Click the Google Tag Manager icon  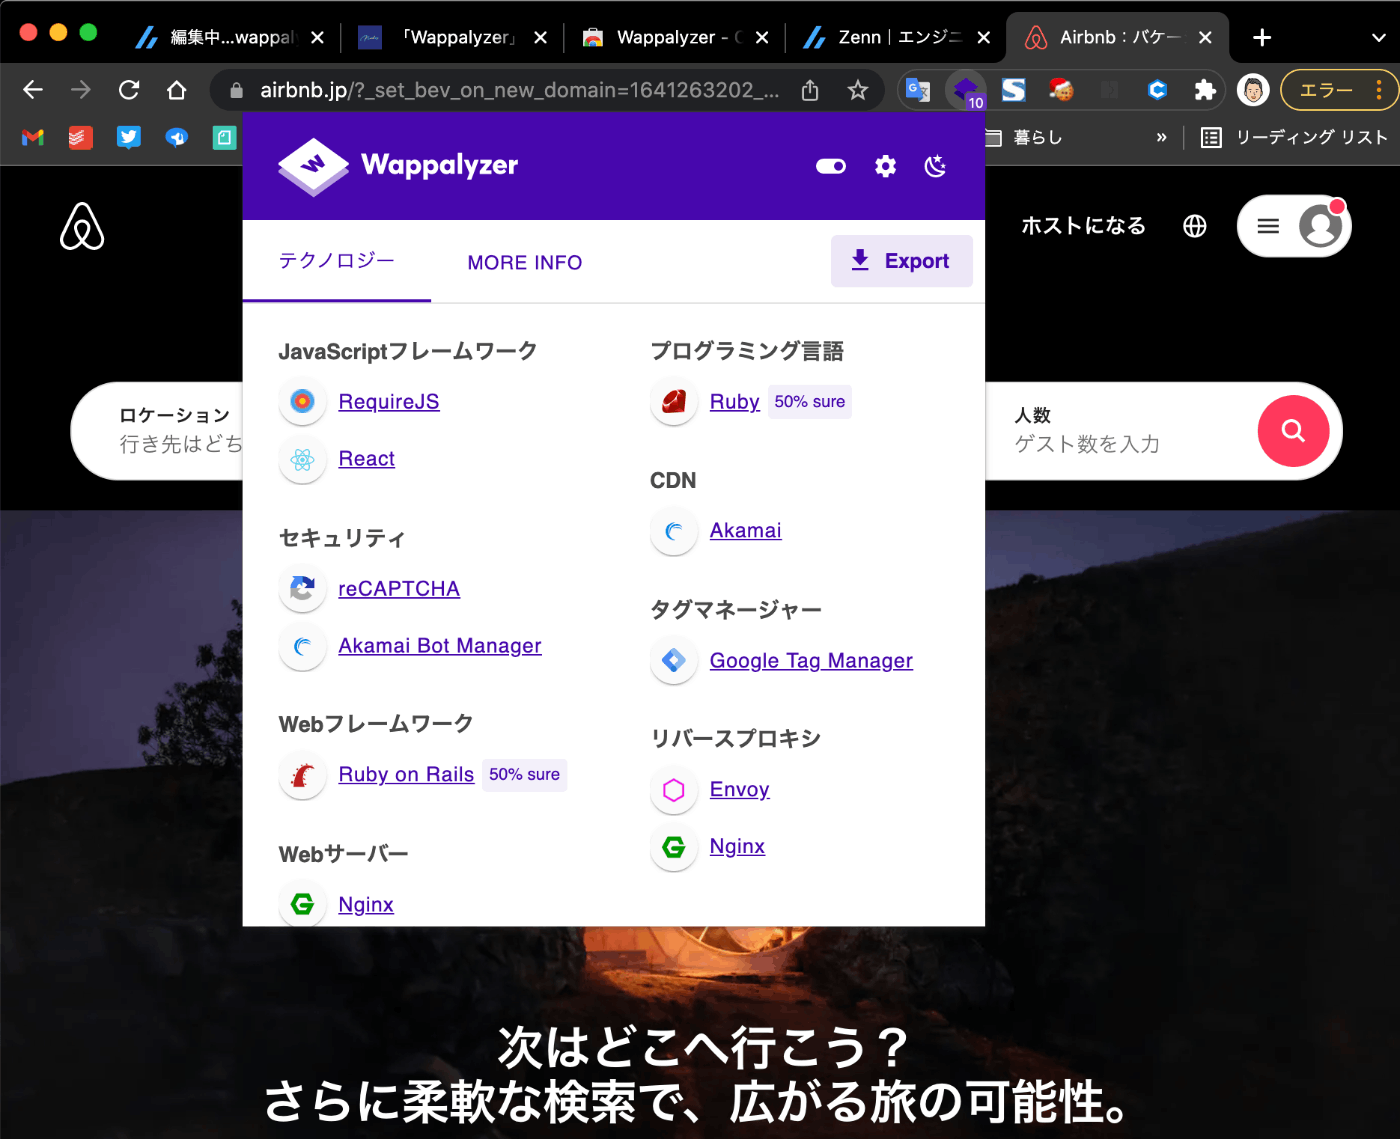674,660
